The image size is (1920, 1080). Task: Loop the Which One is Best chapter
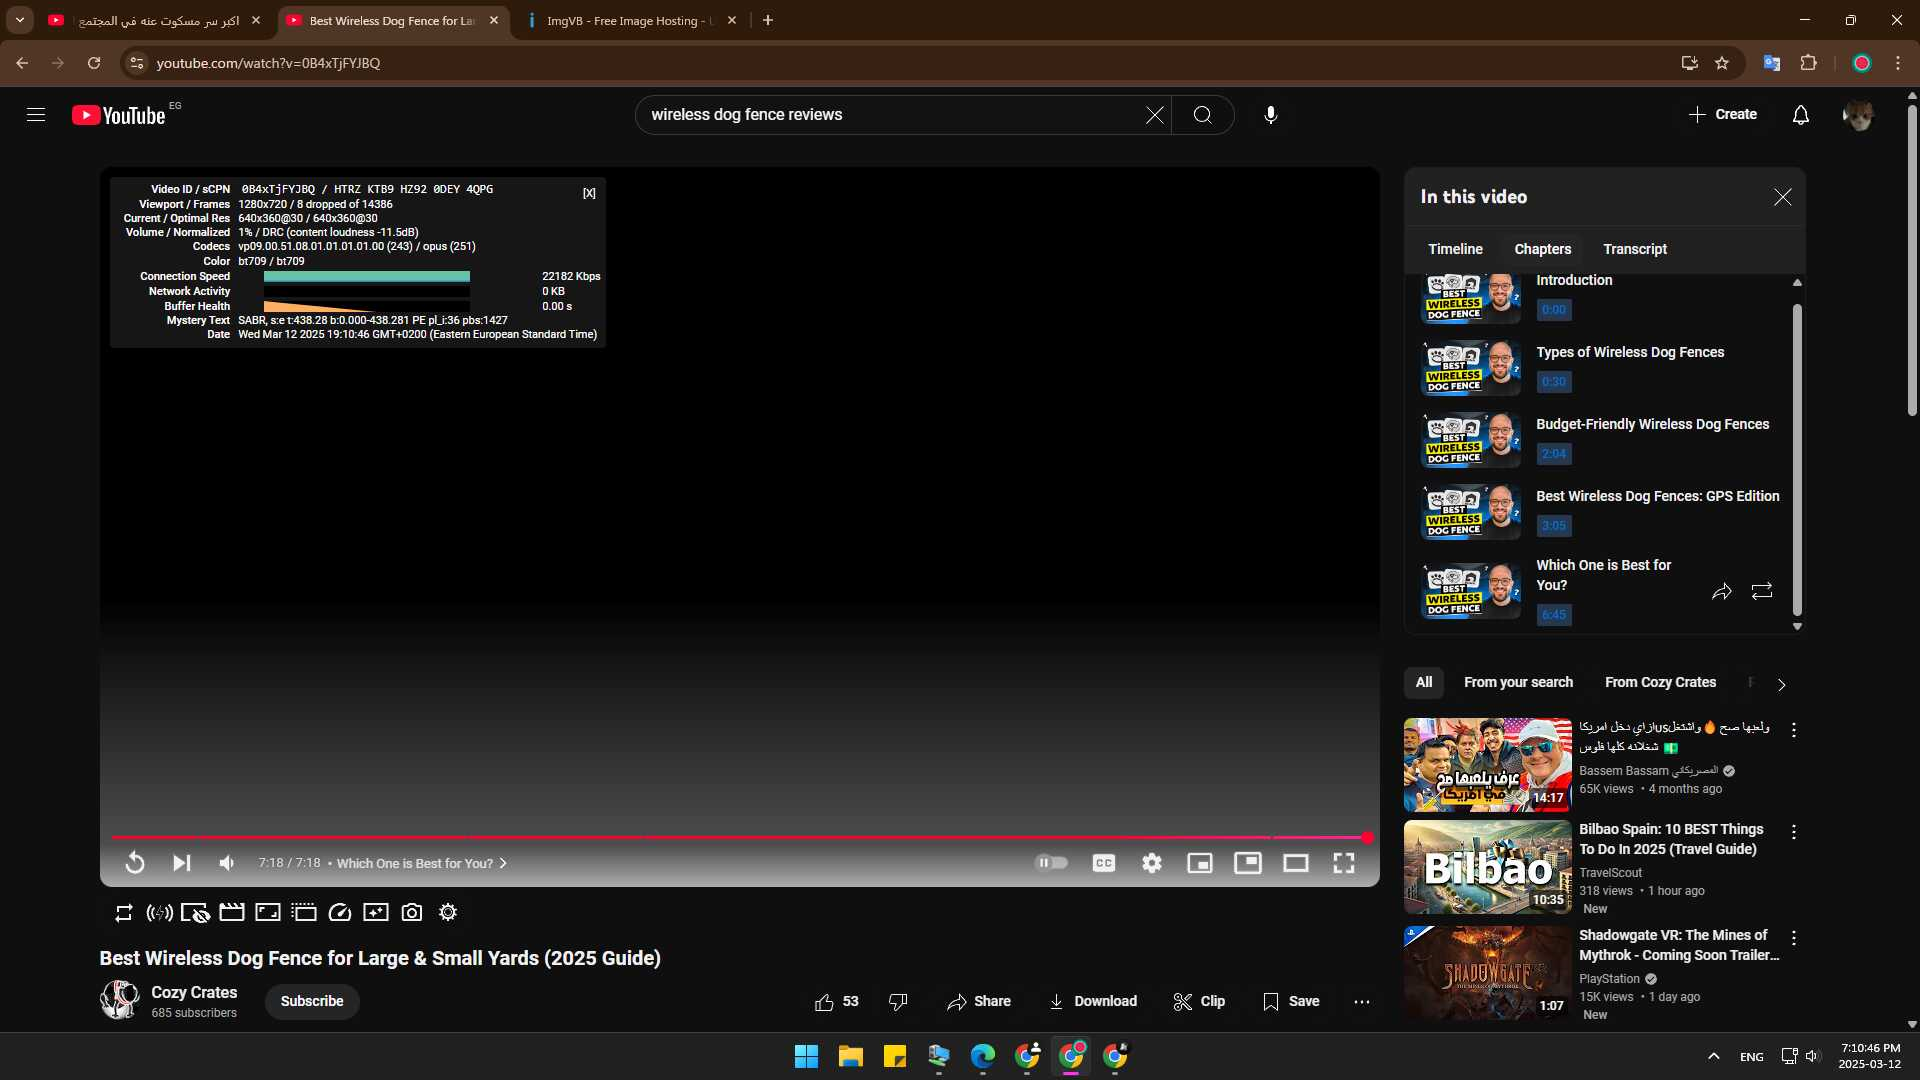(x=1762, y=592)
